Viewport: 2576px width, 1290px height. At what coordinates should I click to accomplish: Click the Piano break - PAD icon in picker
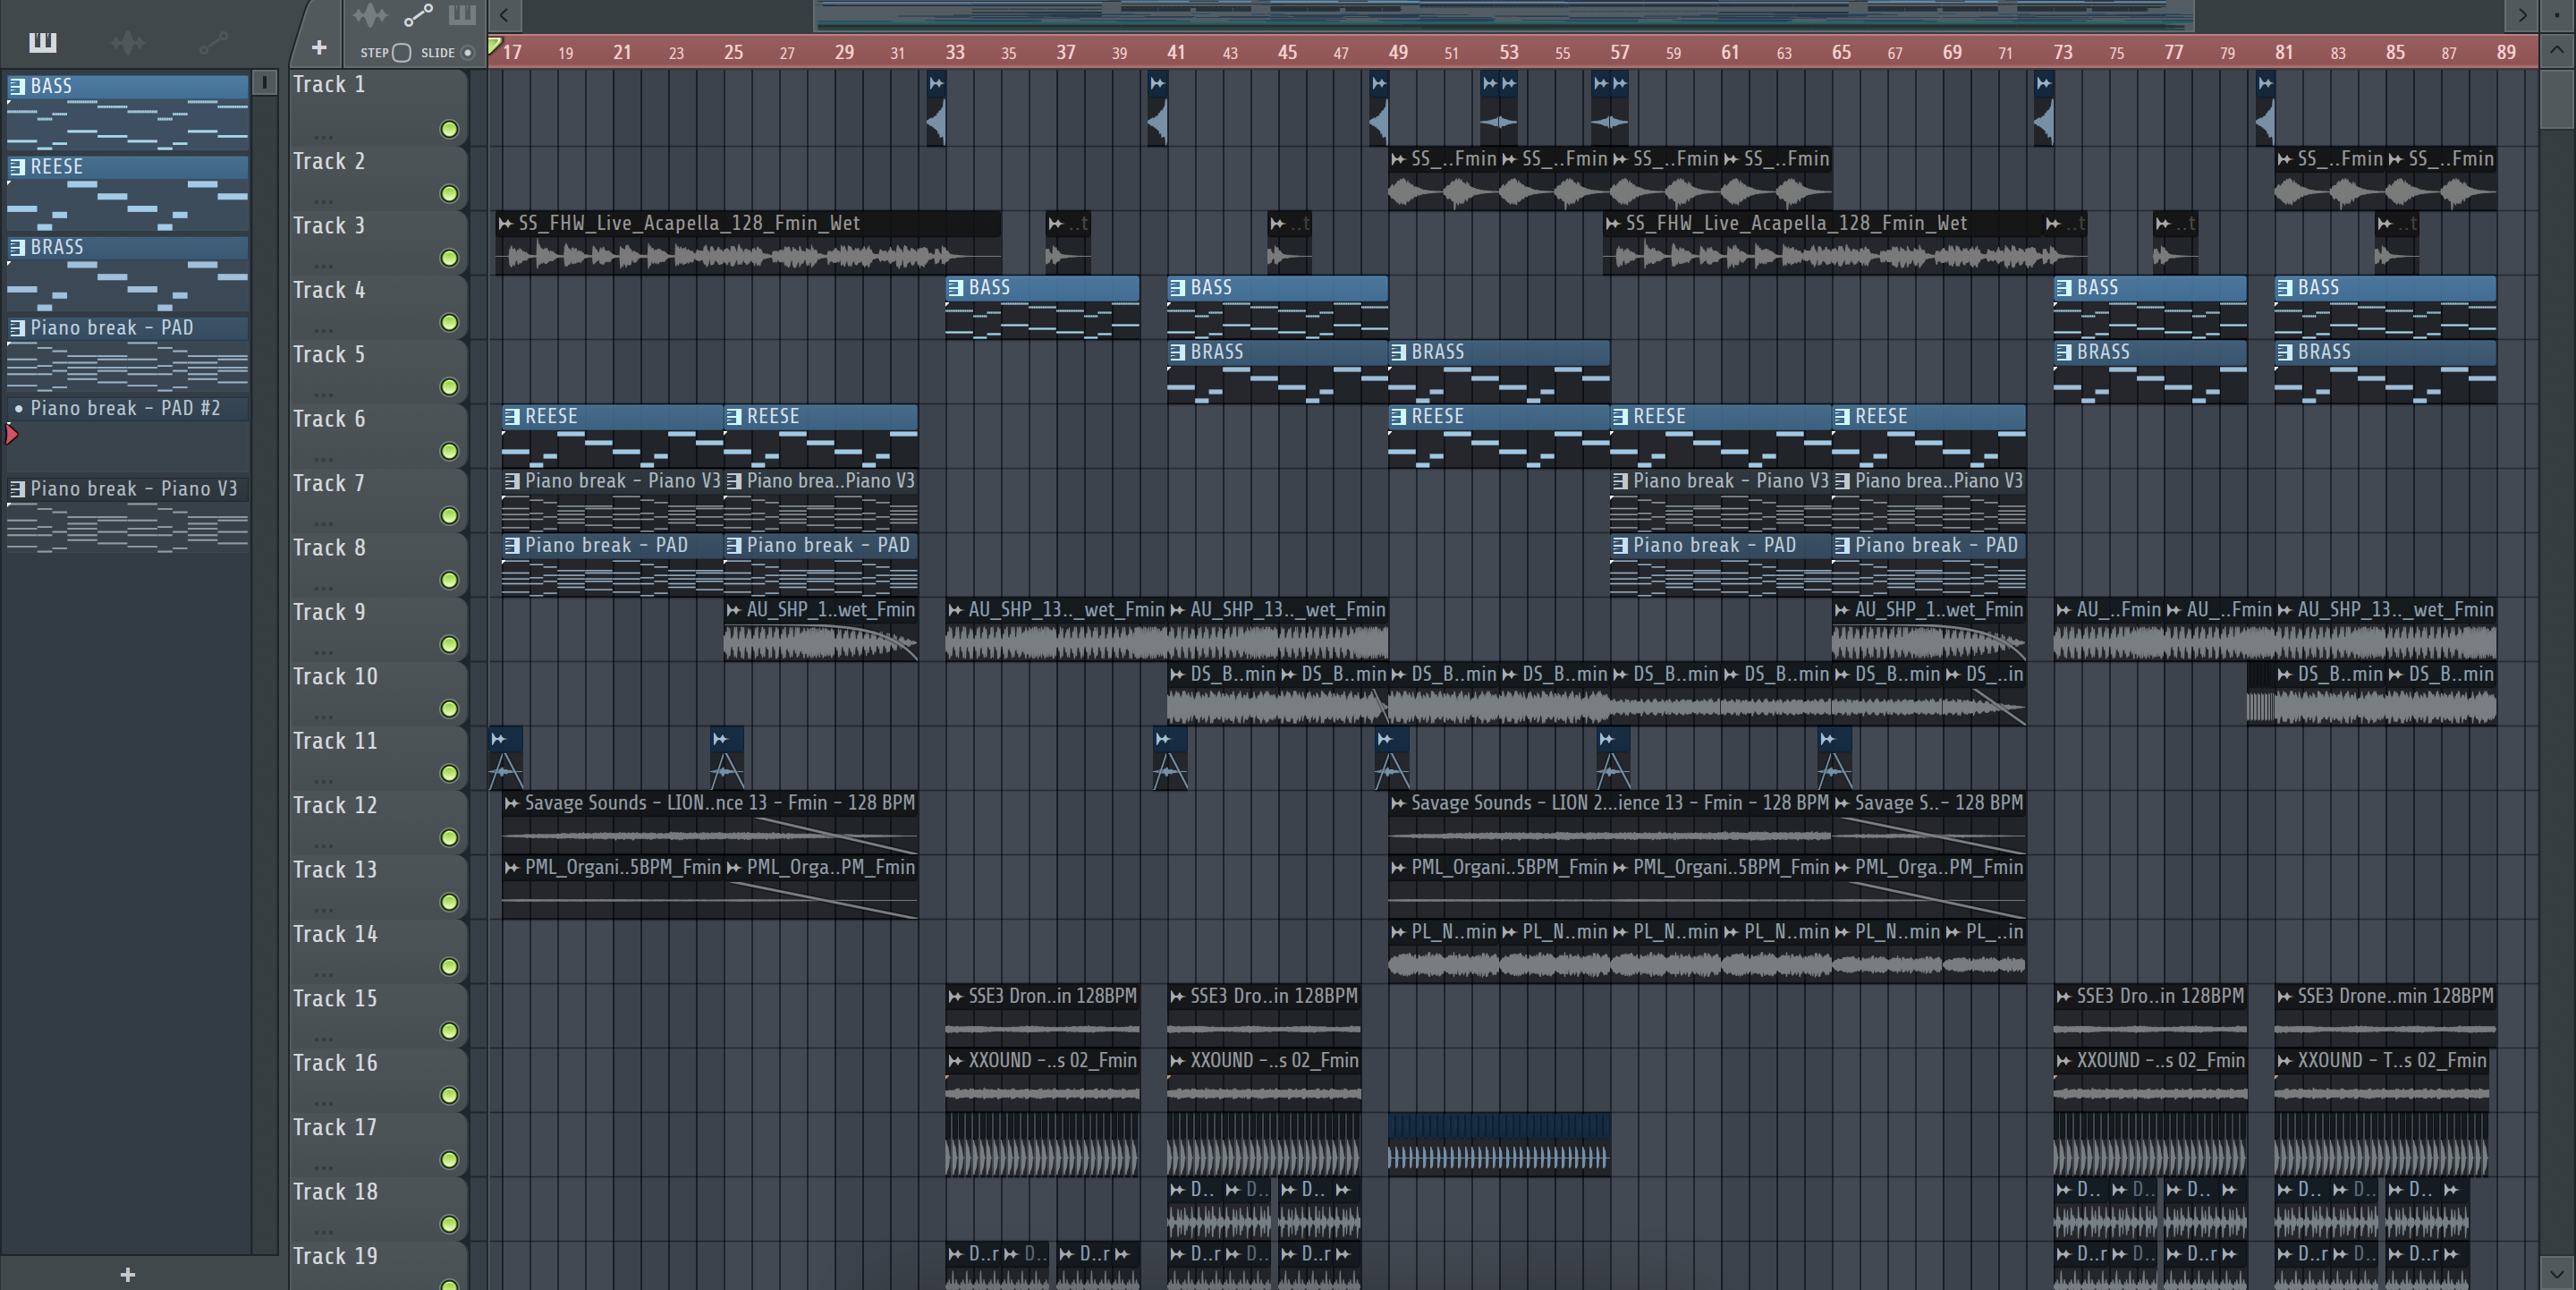(17, 328)
